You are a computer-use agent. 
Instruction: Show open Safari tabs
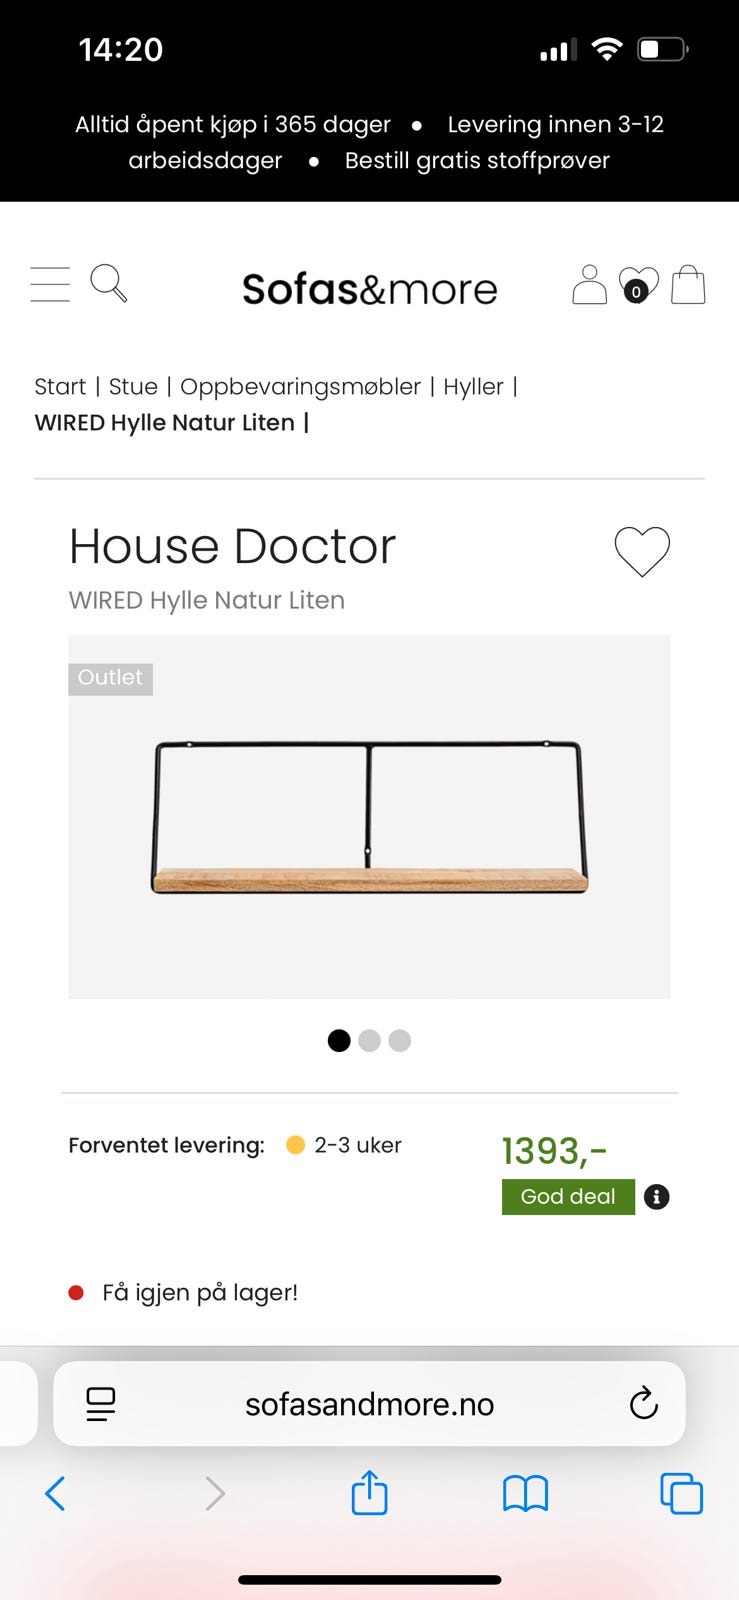click(x=681, y=1494)
